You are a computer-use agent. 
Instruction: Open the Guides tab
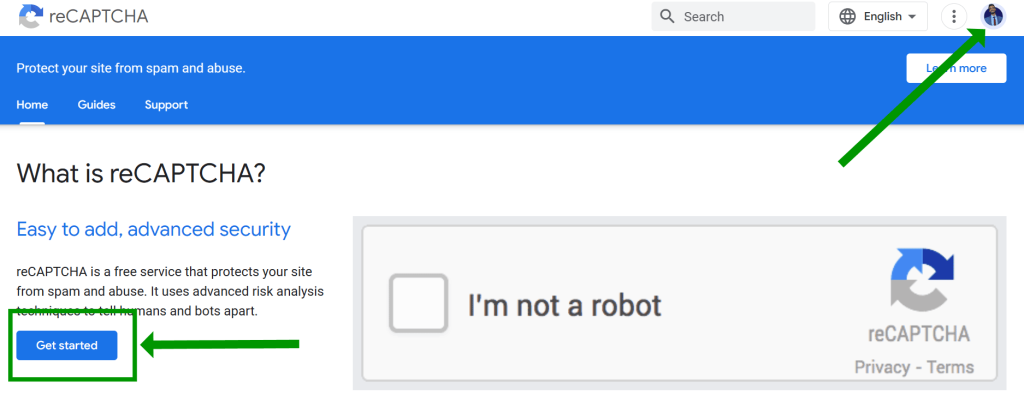coord(96,105)
